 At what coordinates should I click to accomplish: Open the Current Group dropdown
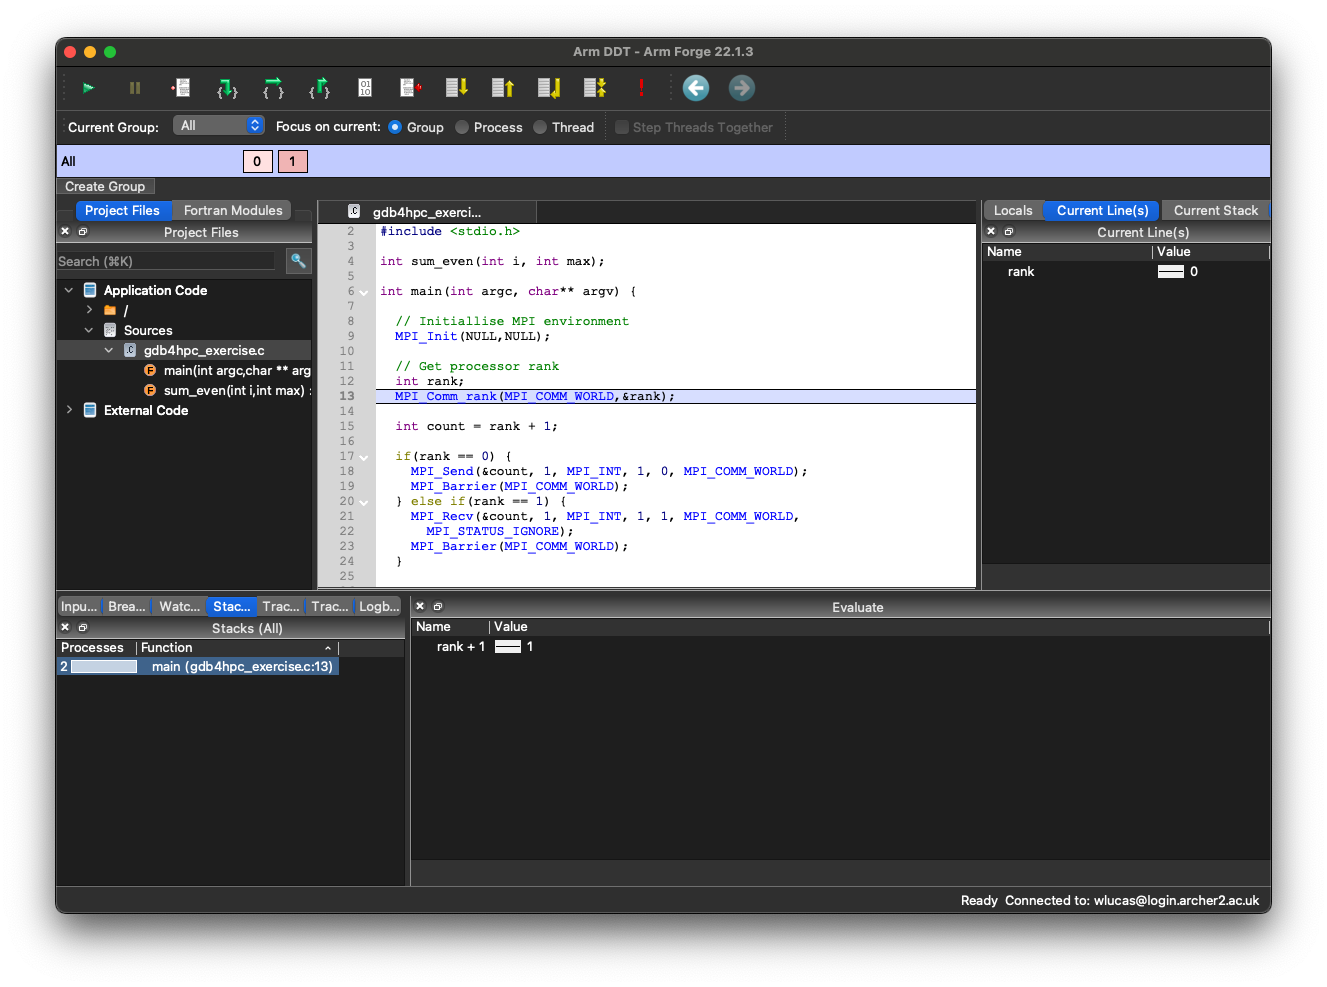click(x=218, y=125)
